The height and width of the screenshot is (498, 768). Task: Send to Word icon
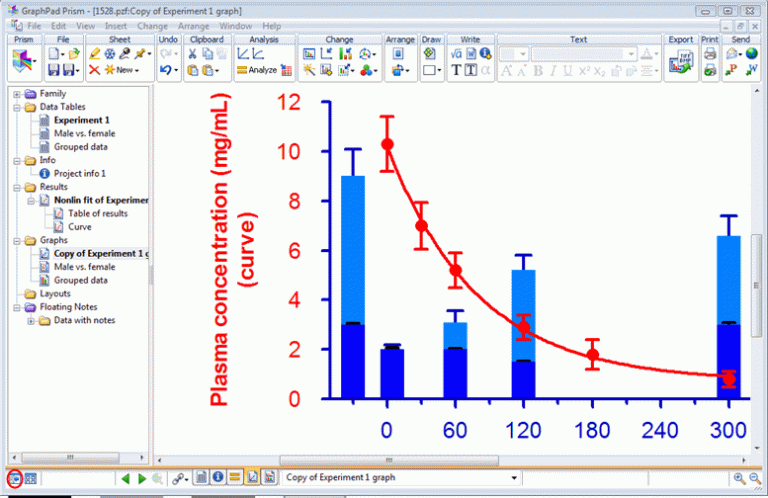click(x=751, y=70)
